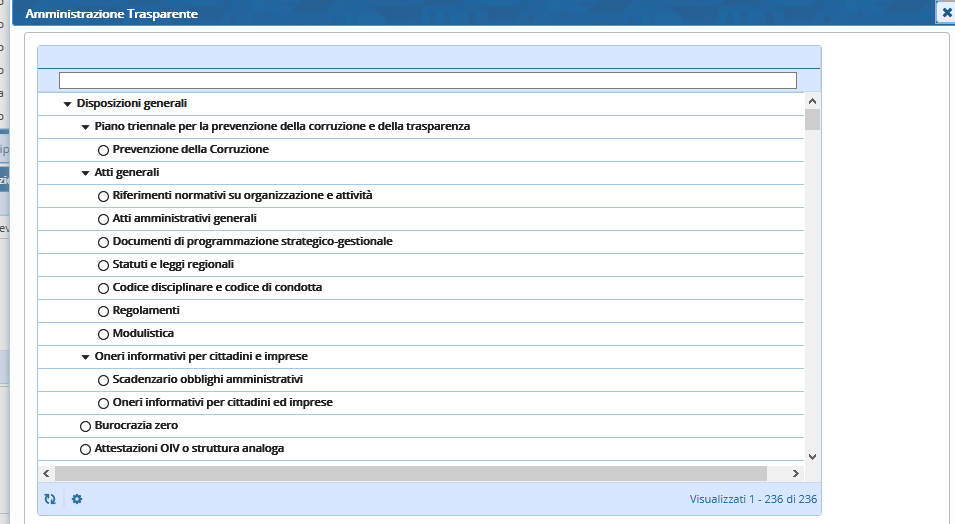Click the refresh icon in the footer
Viewport: 955px width, 524px height.
pyautogui.click(x=50, y=499)
